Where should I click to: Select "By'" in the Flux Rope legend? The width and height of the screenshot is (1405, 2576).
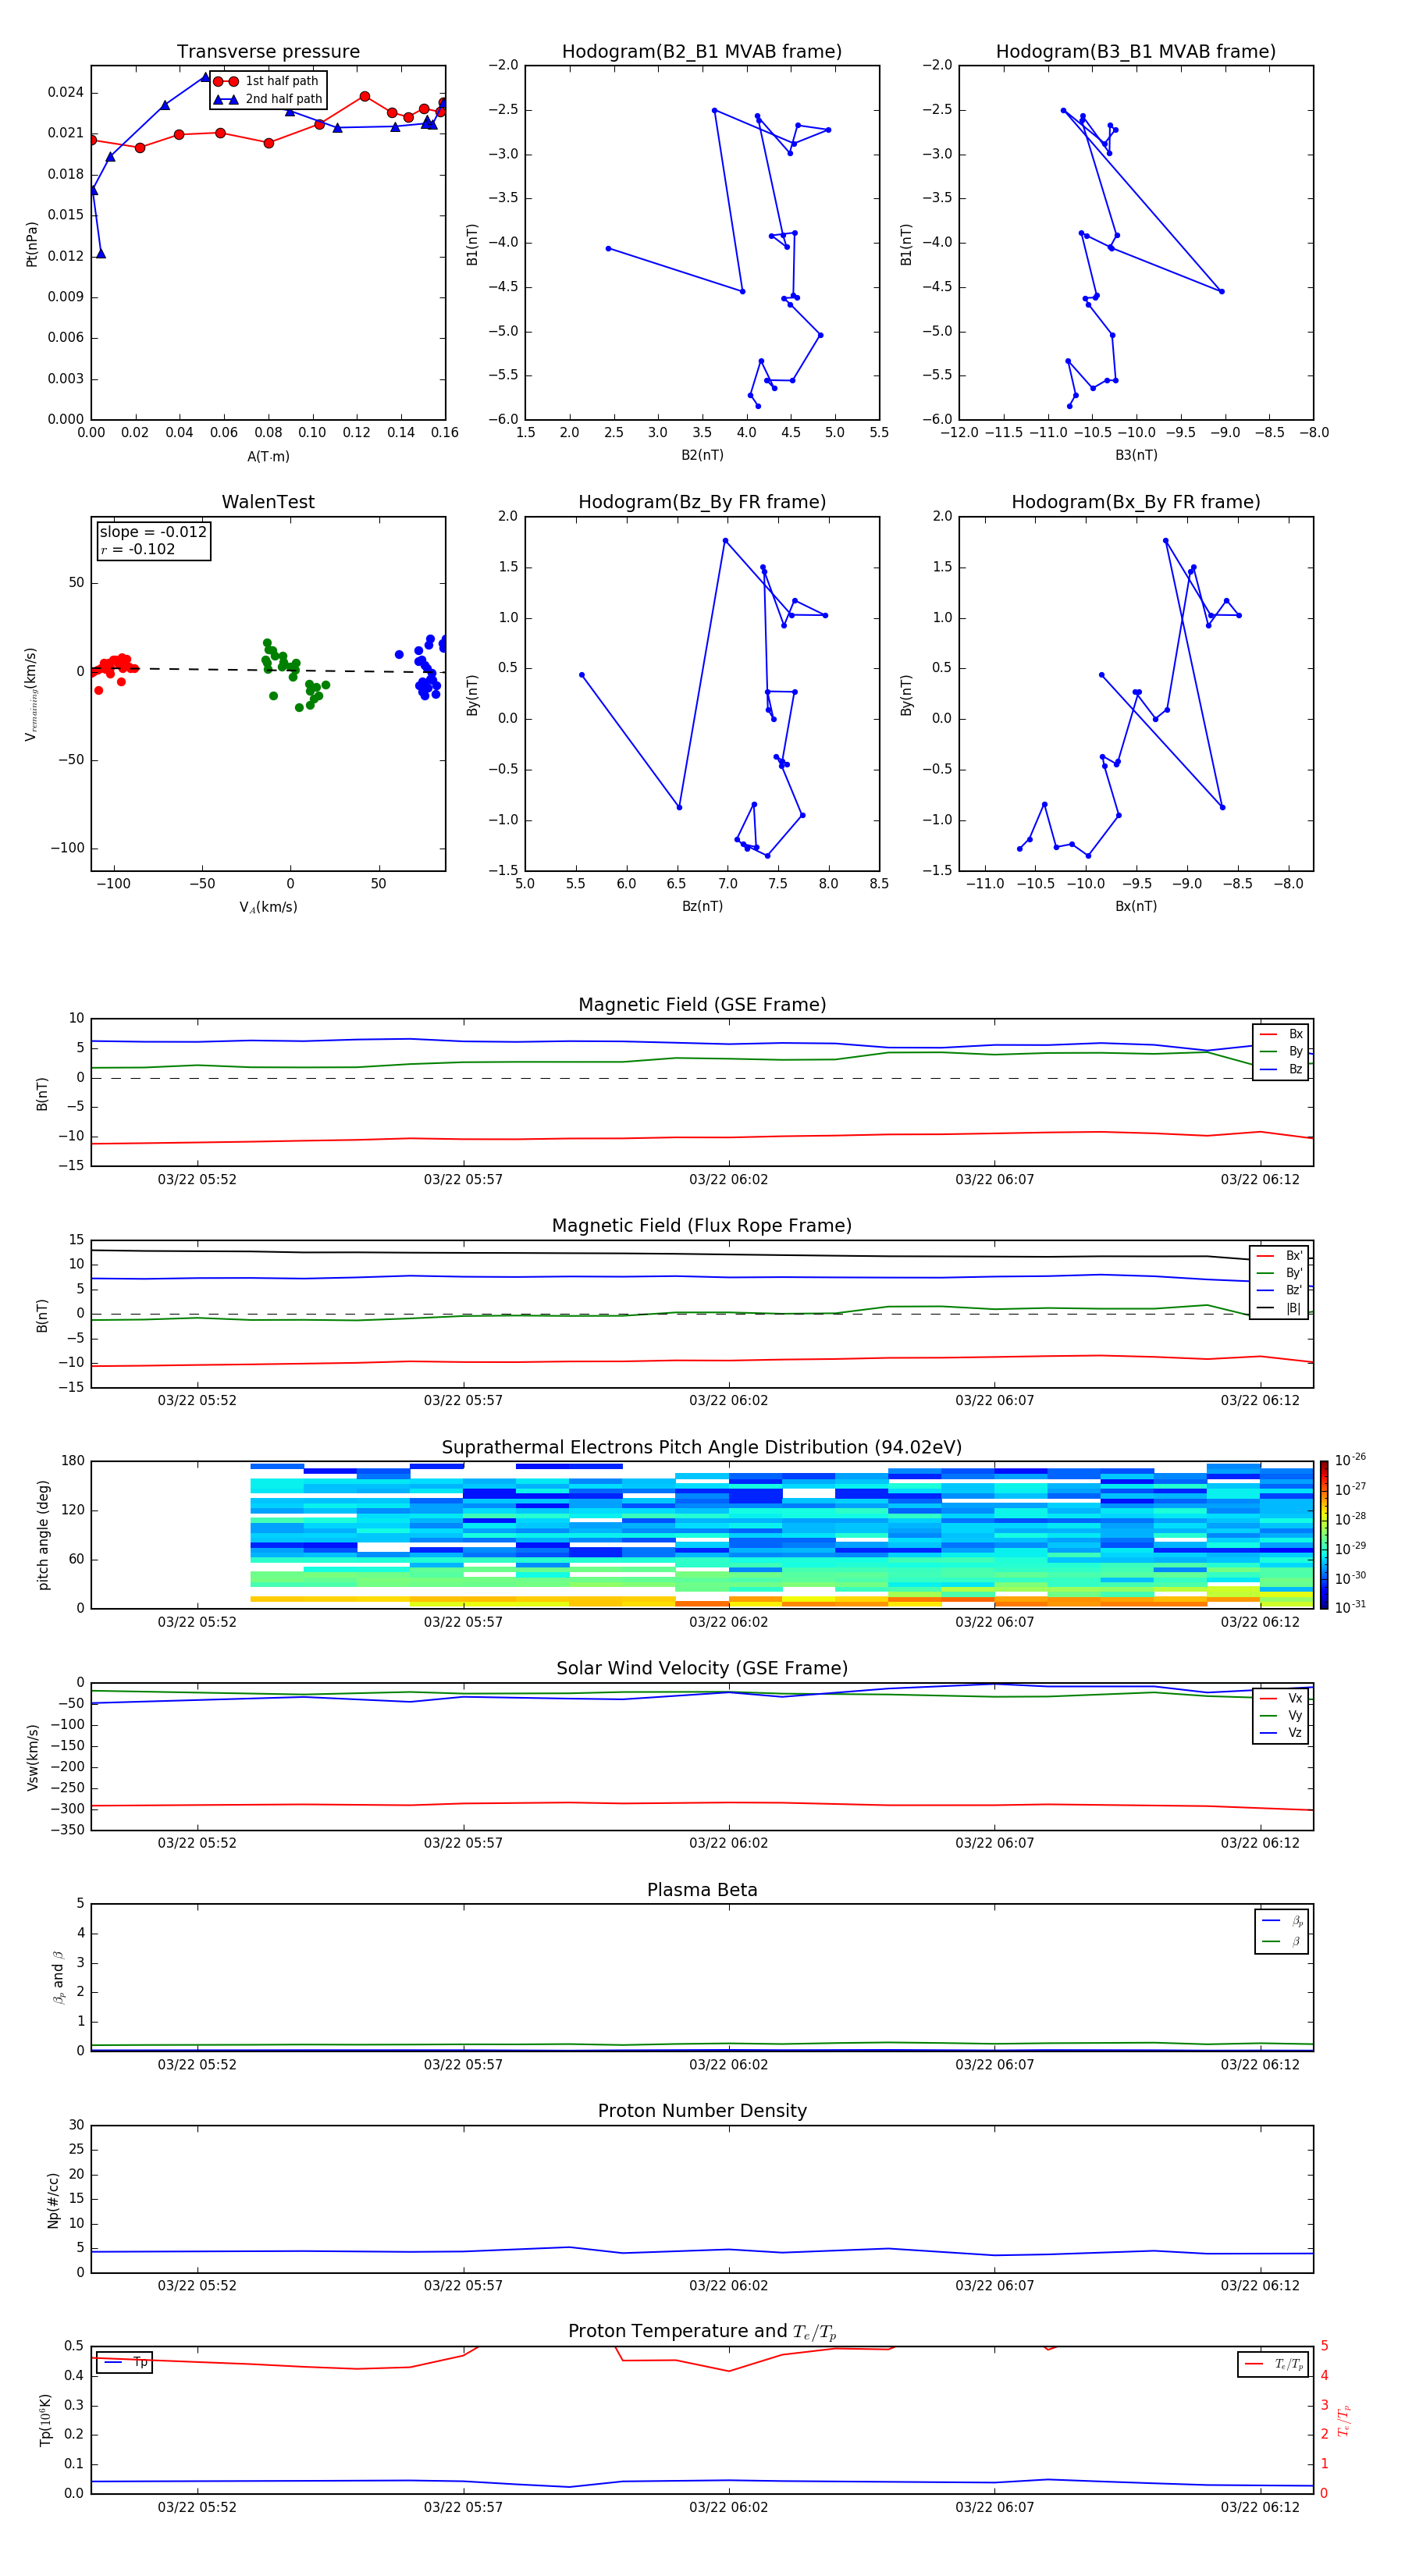pos(1281,1273)
